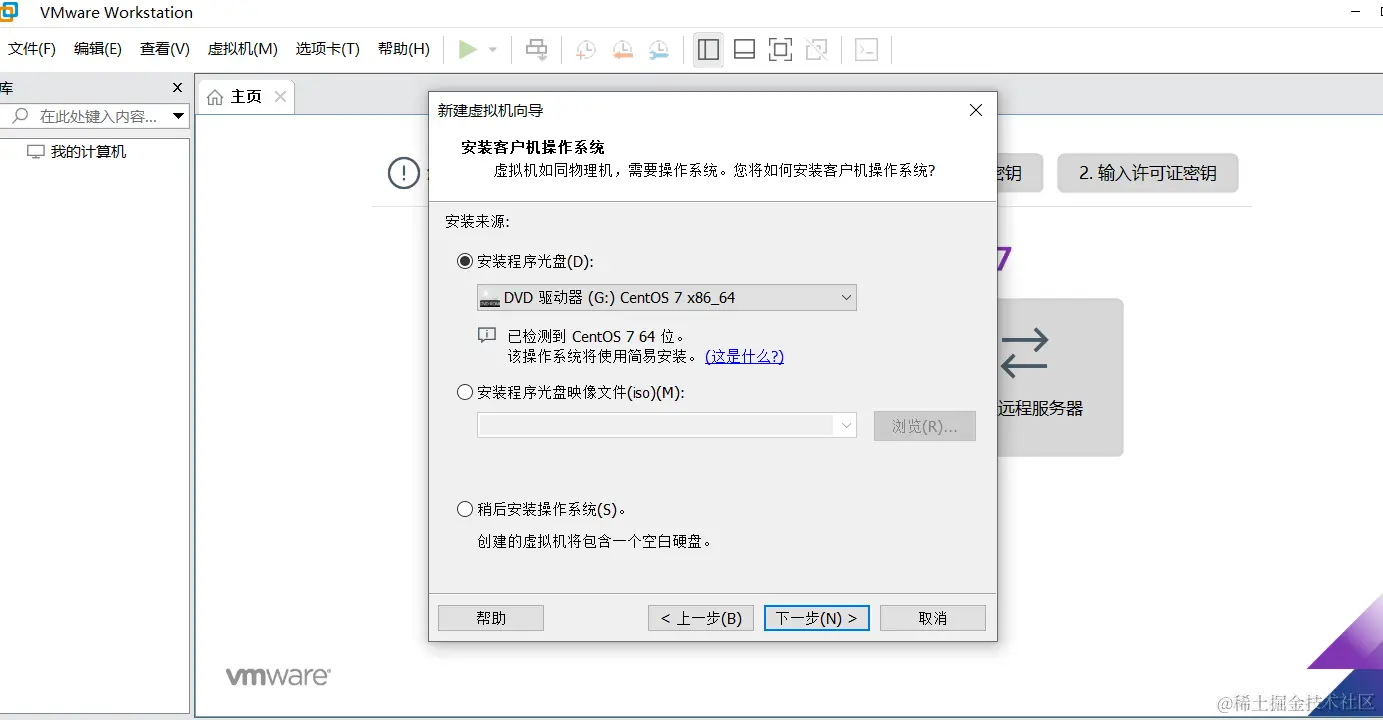Open the Tabs menu
The image size is (1383, 720).
(327, 49)
